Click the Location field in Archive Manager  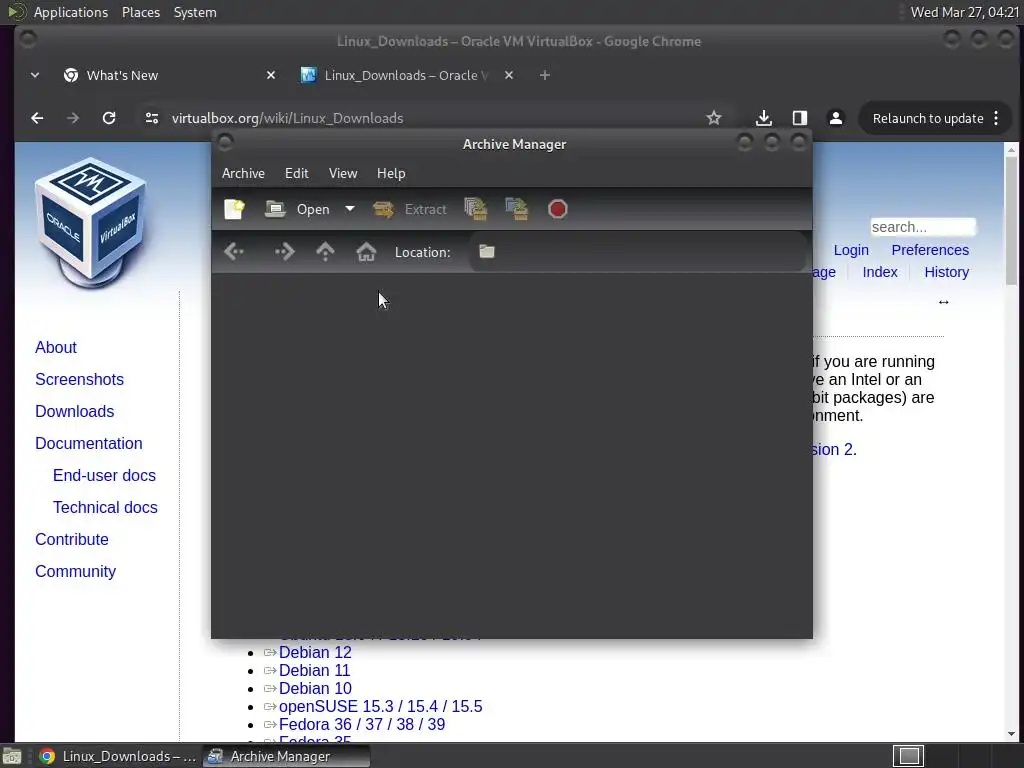[637, 251]
